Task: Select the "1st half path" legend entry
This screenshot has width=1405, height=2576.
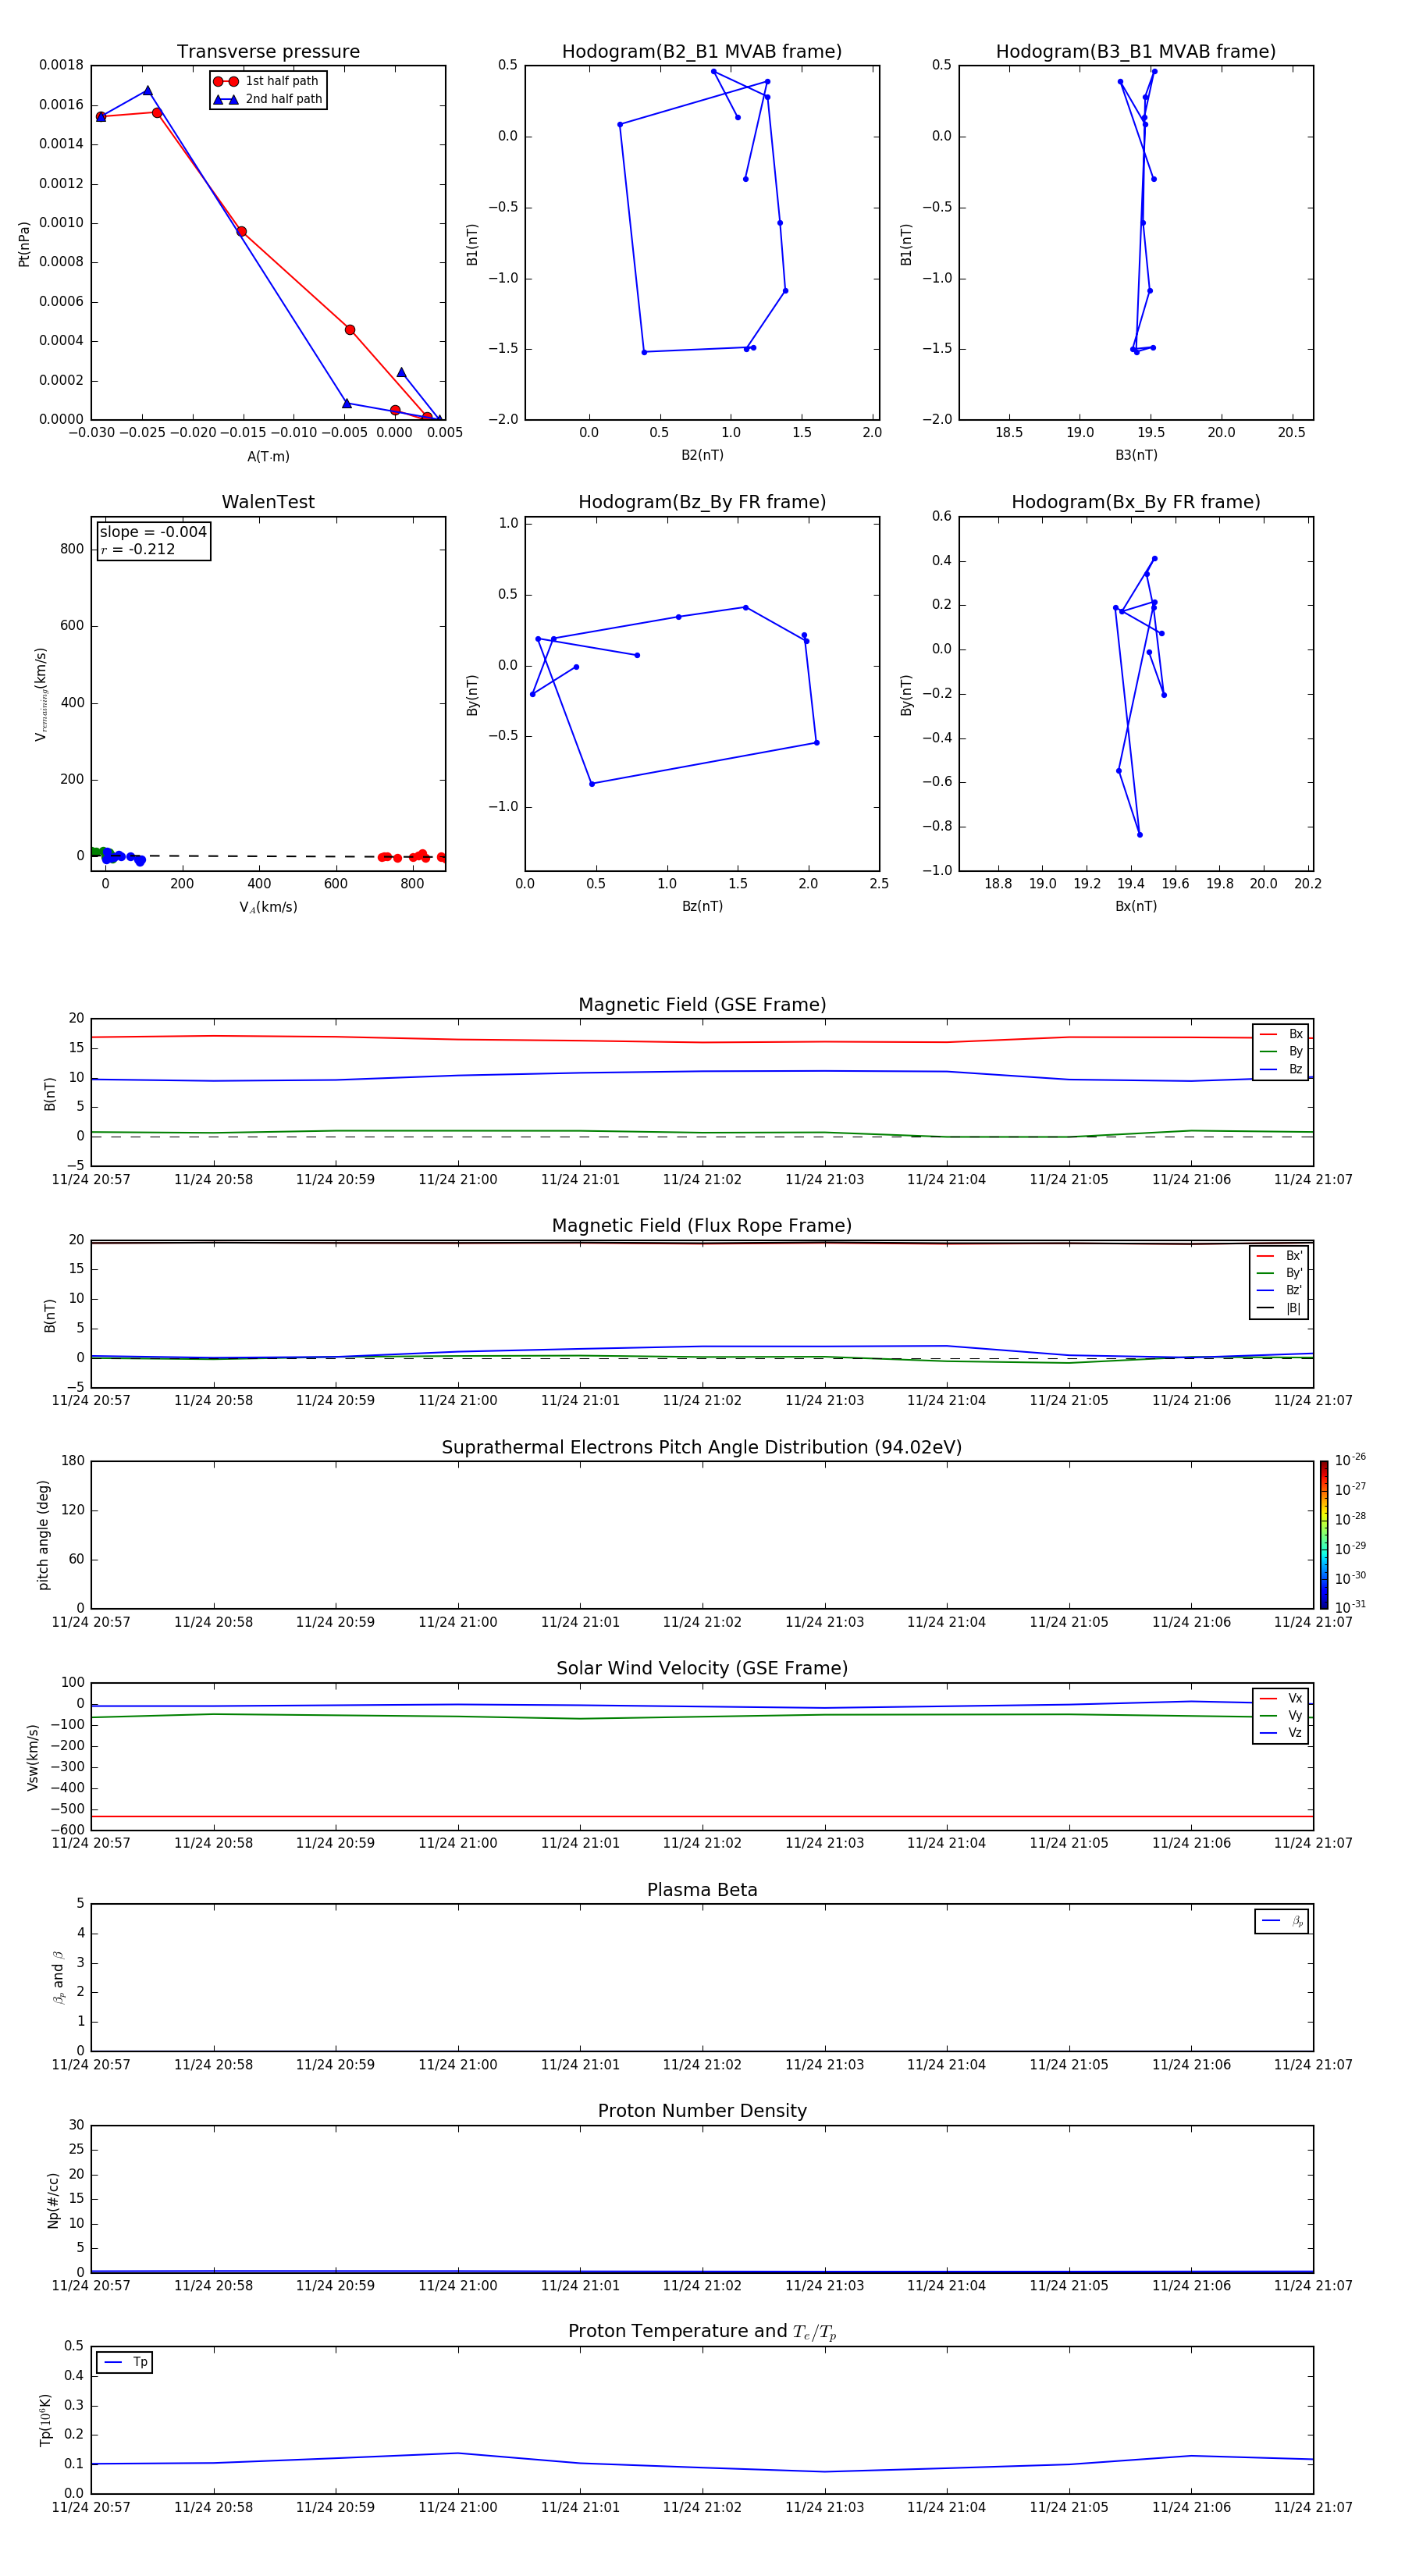Action: point(267,81)
